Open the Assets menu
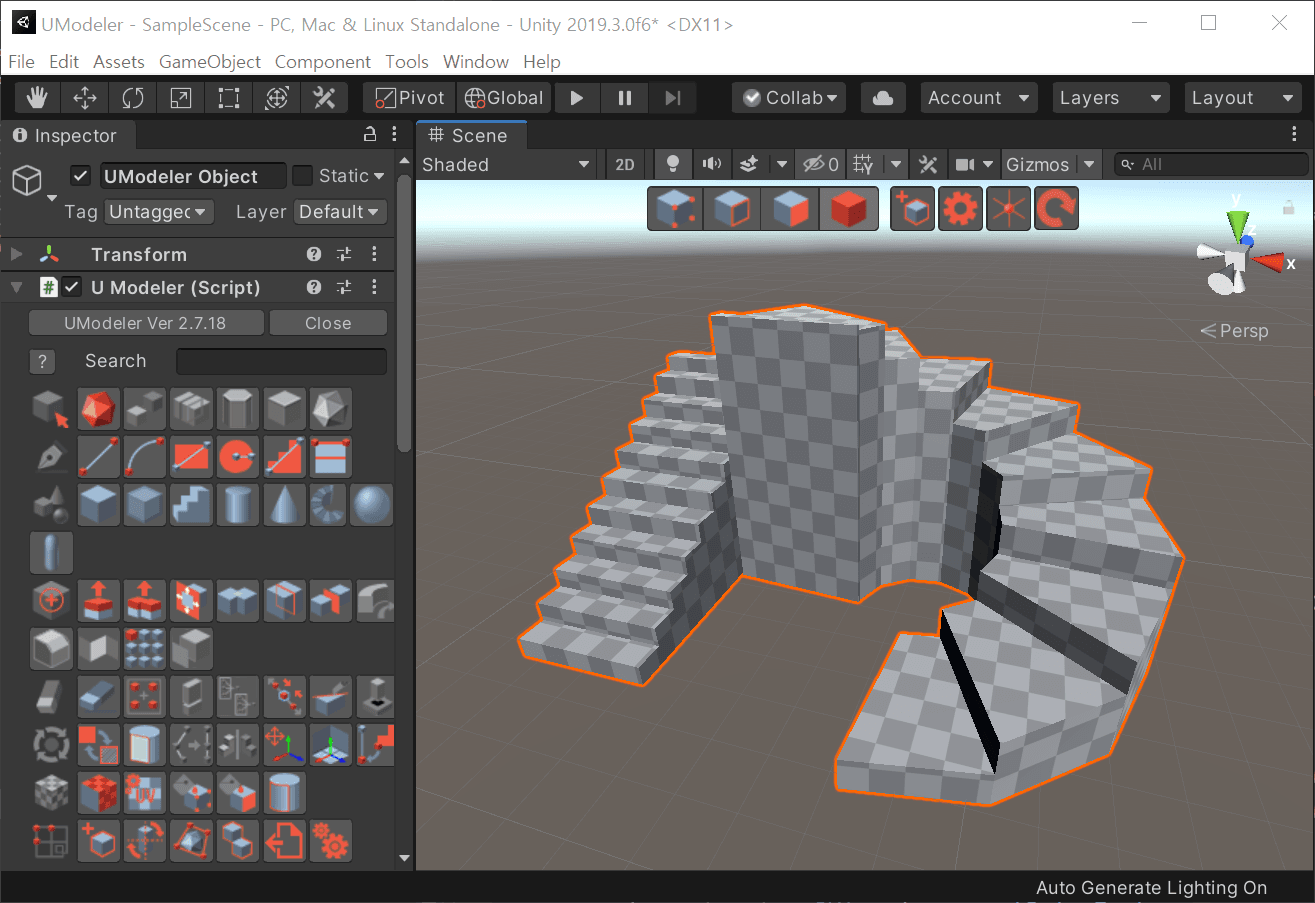 click(x=119, y=62)
